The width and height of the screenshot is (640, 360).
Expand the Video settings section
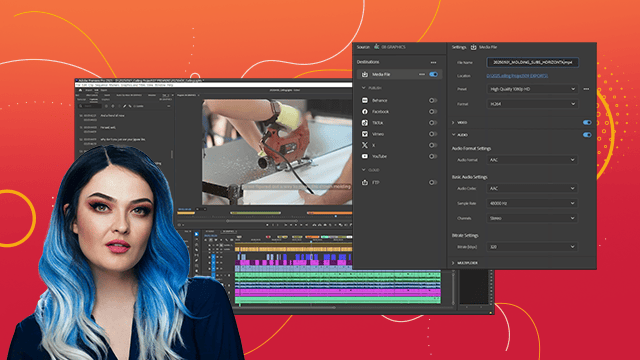[x=453, y=122]
